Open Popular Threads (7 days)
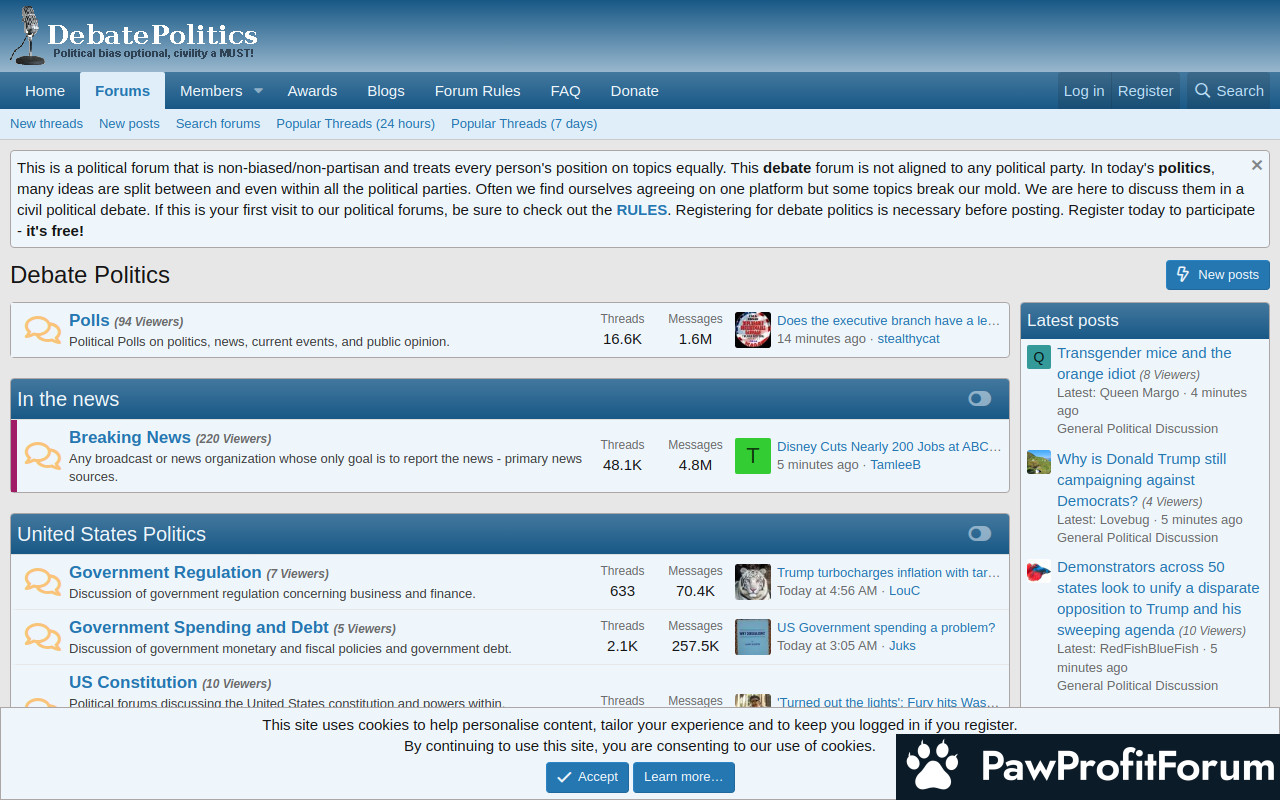The image size is (1280, 800). [x=524, y=124]
